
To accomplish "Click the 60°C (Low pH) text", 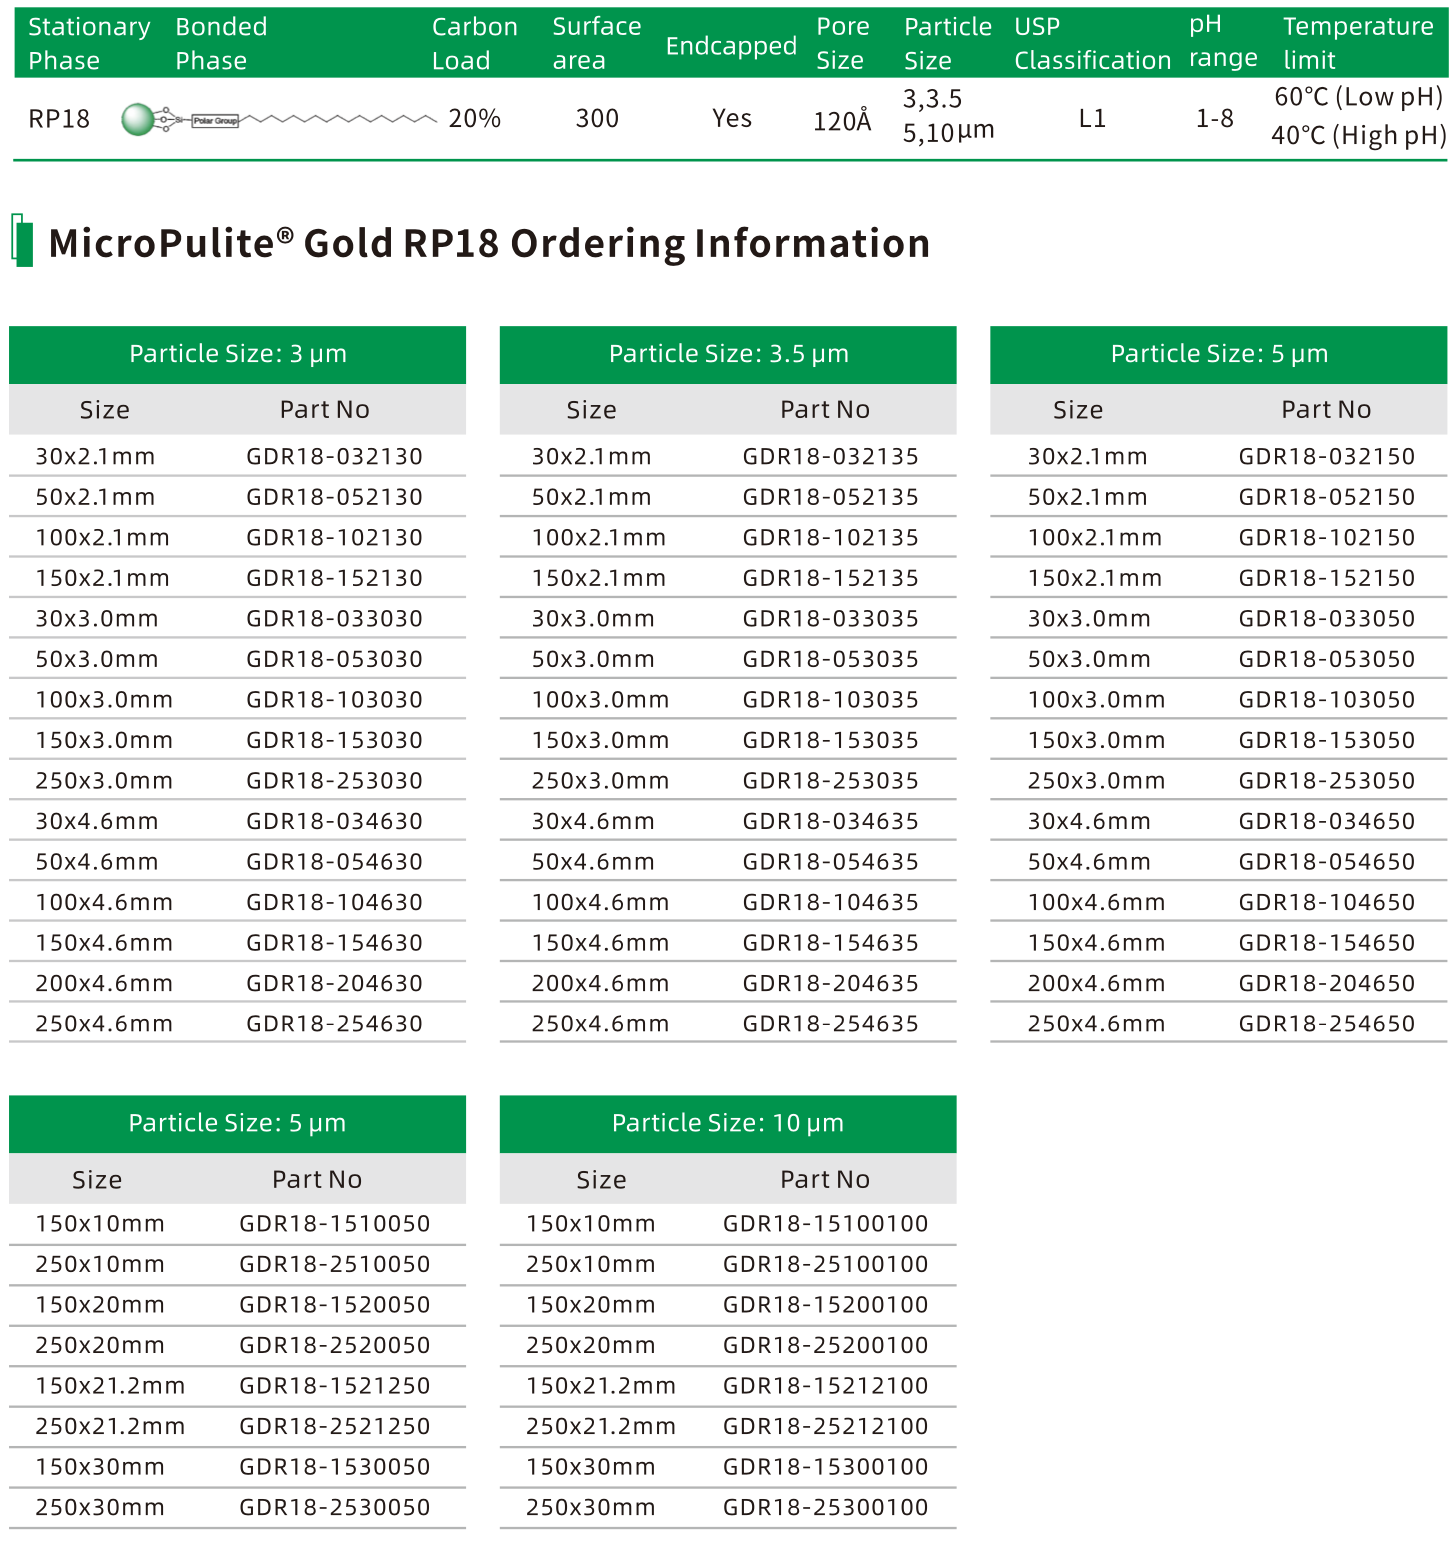I will pyautogui.click(x=1358, y=97).
